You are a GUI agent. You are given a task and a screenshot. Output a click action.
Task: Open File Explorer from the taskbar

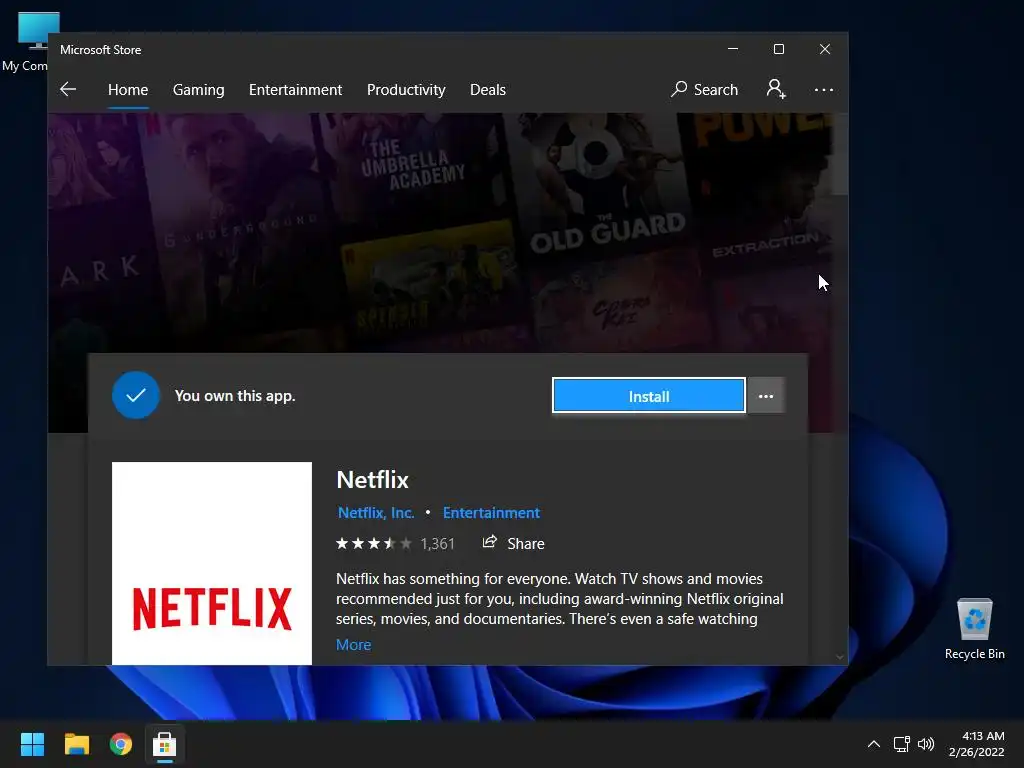click(x=76, y=744)
